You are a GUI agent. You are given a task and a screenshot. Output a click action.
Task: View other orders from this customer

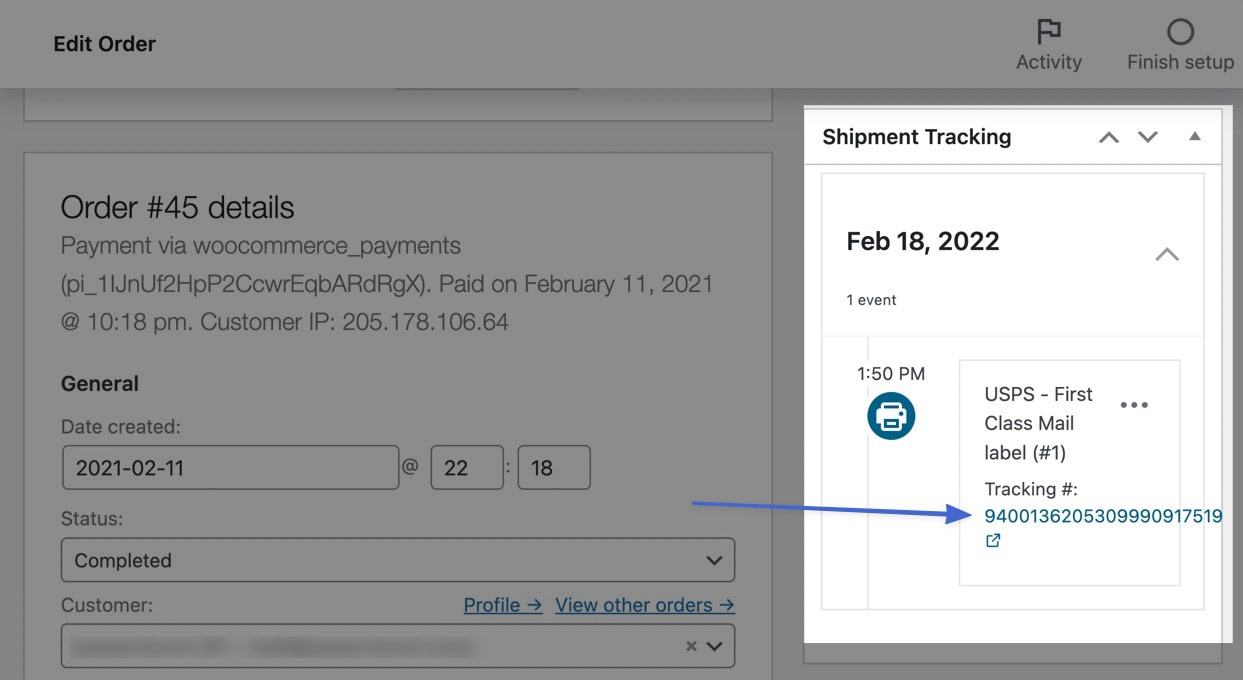click(644, 604)
